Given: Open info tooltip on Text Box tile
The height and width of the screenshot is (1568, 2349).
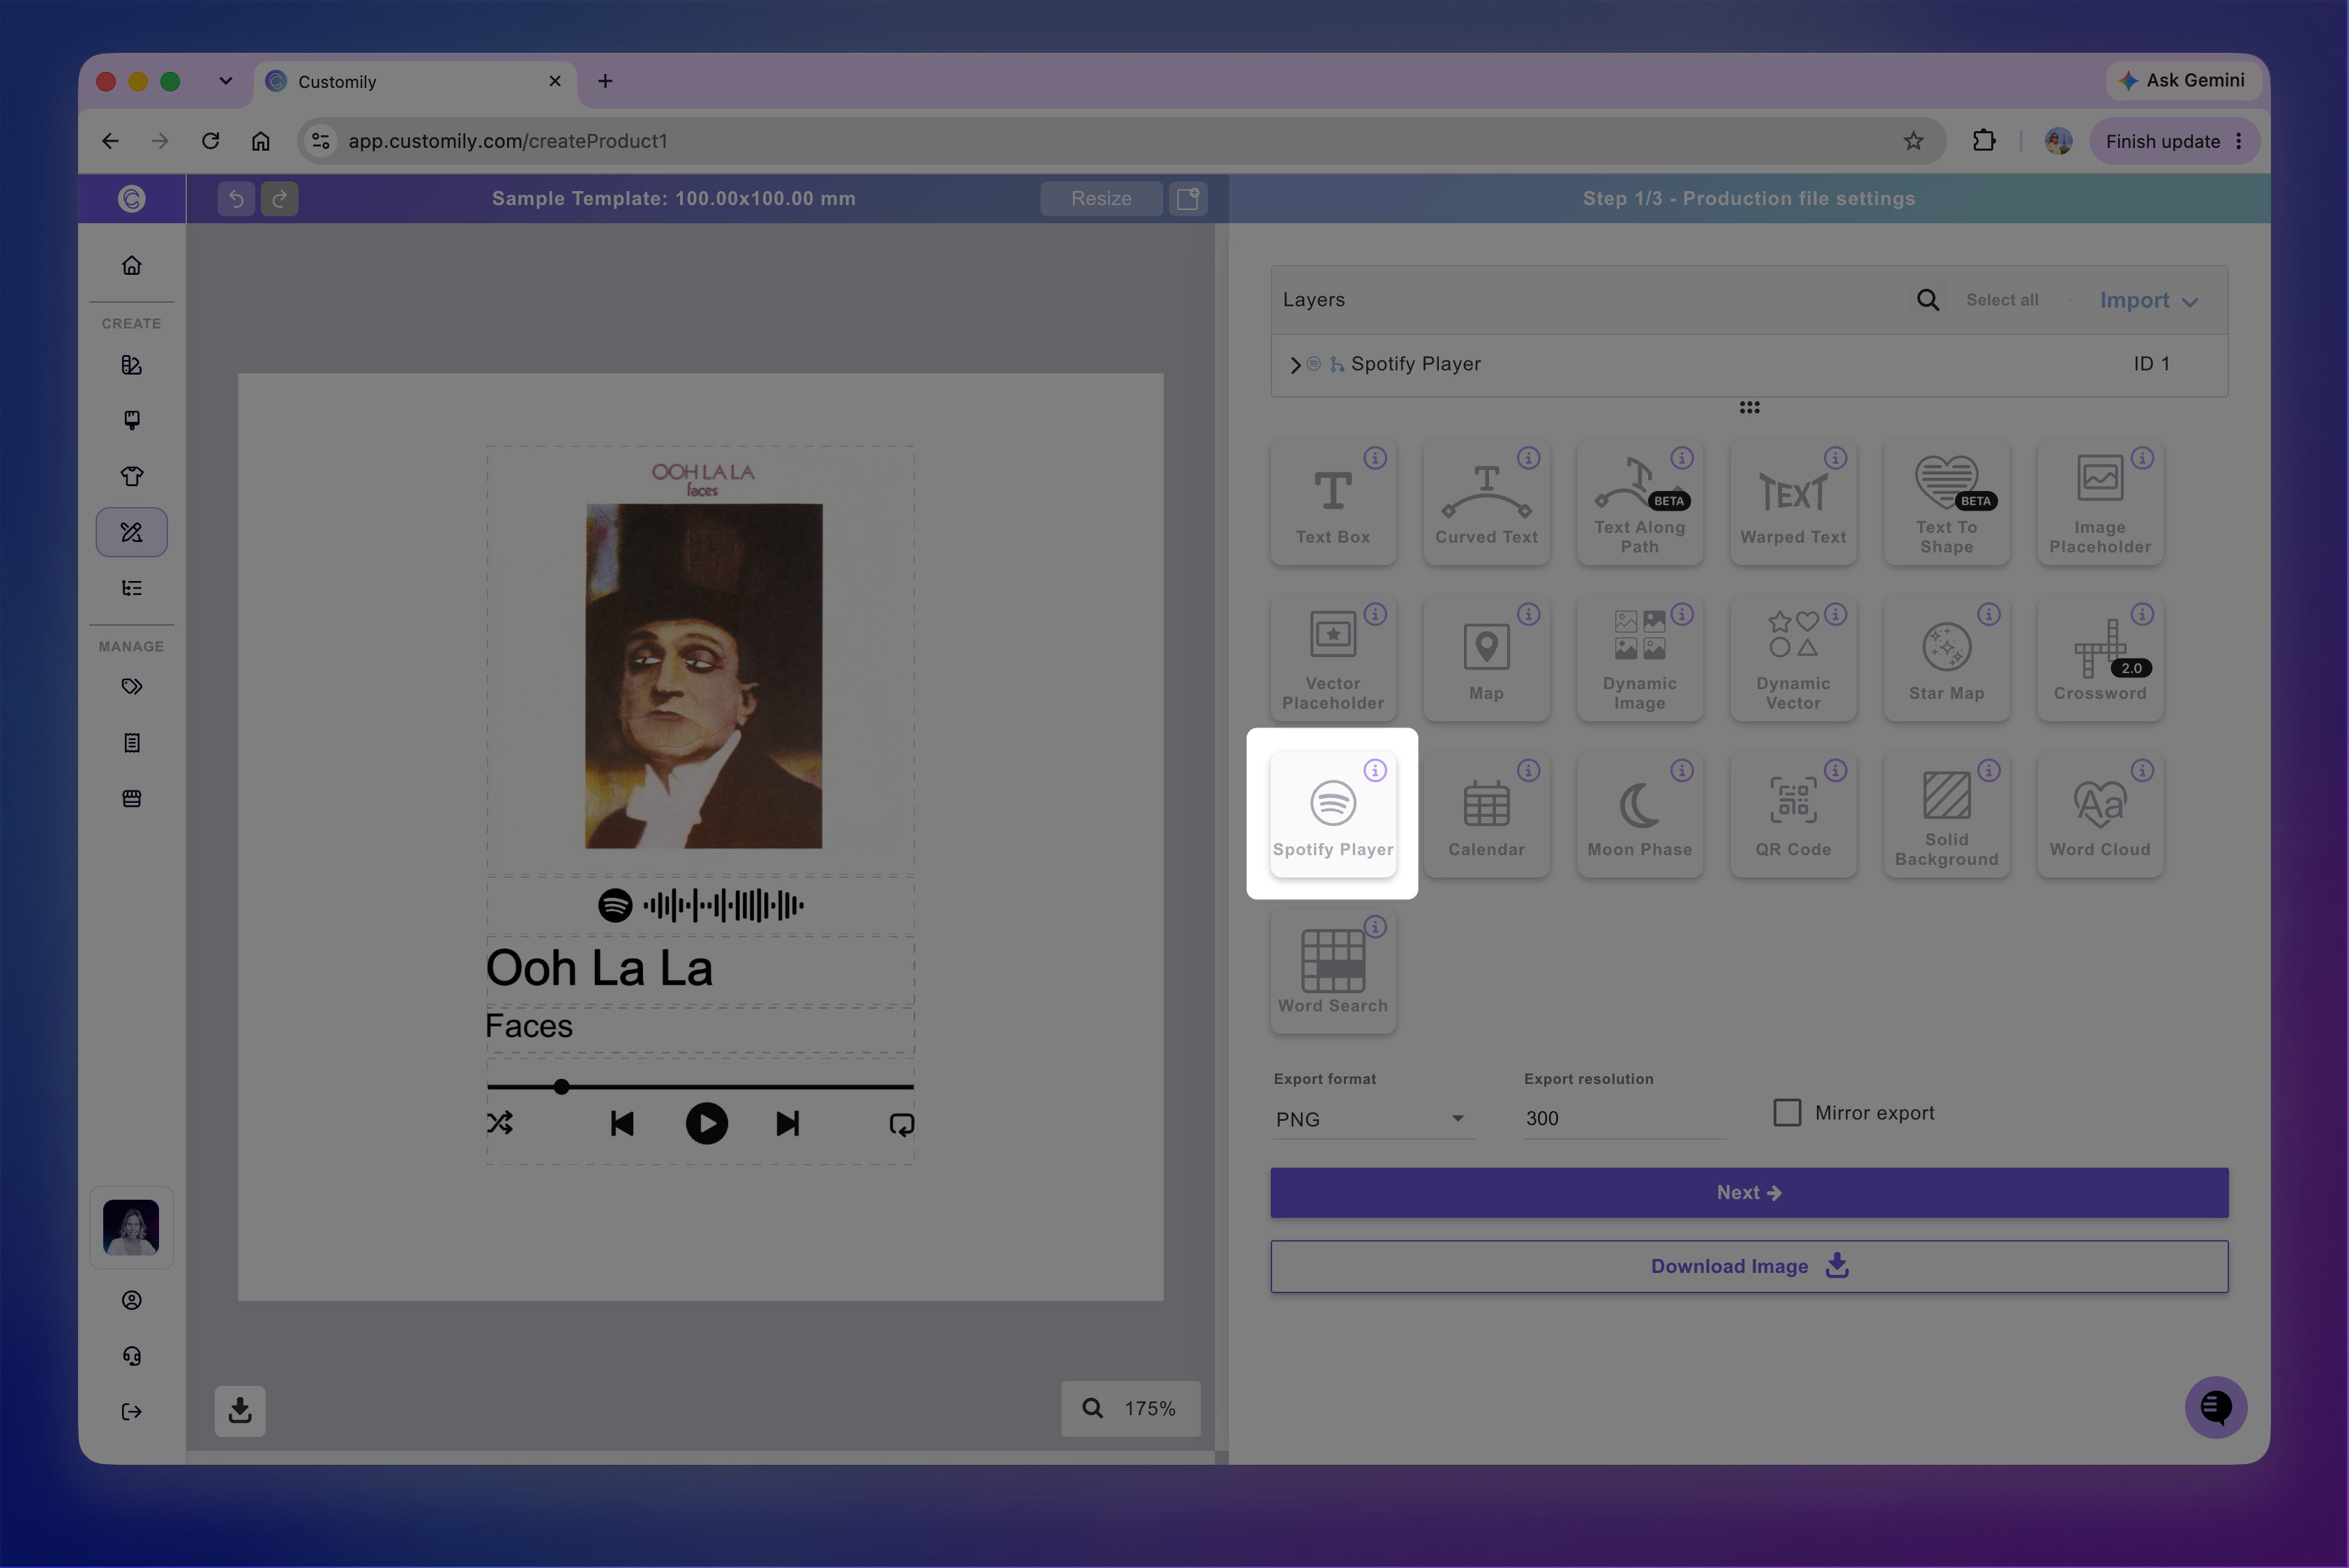Looking at the screenshot, I should [1375, 458].
